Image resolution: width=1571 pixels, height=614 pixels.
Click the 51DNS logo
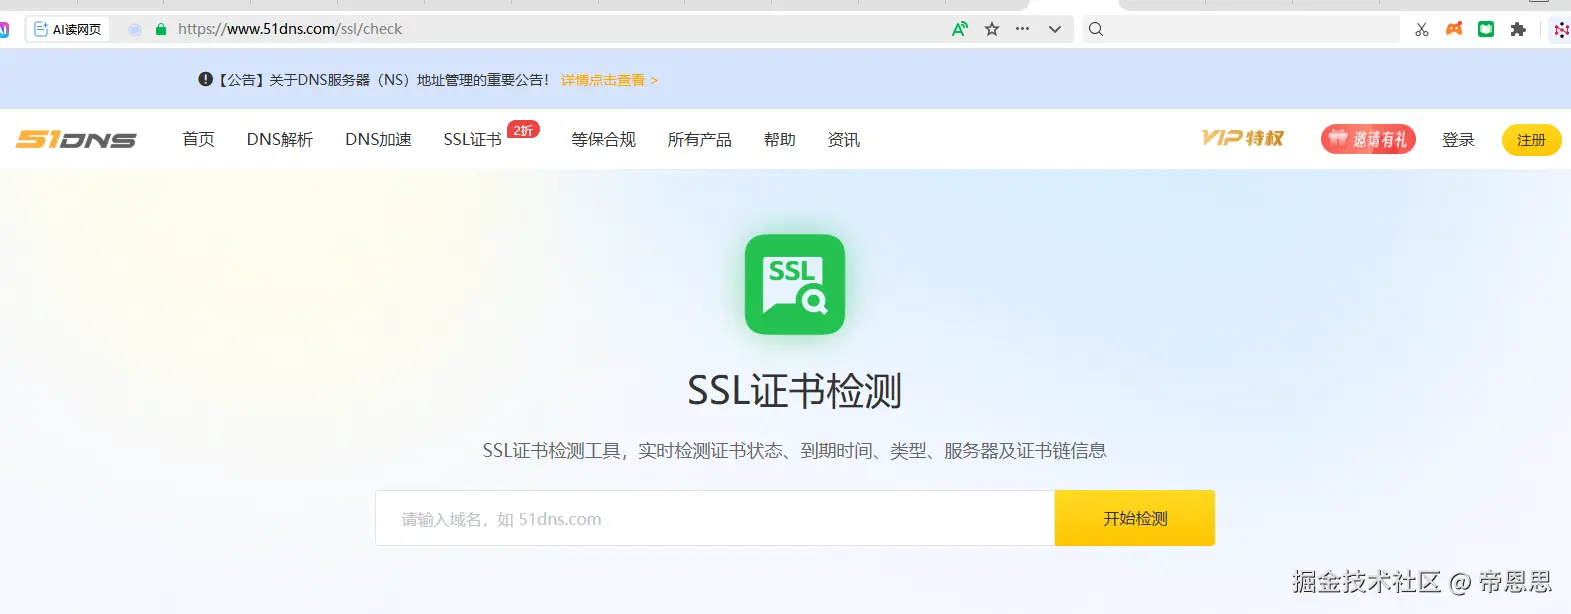tap(76, 139)
